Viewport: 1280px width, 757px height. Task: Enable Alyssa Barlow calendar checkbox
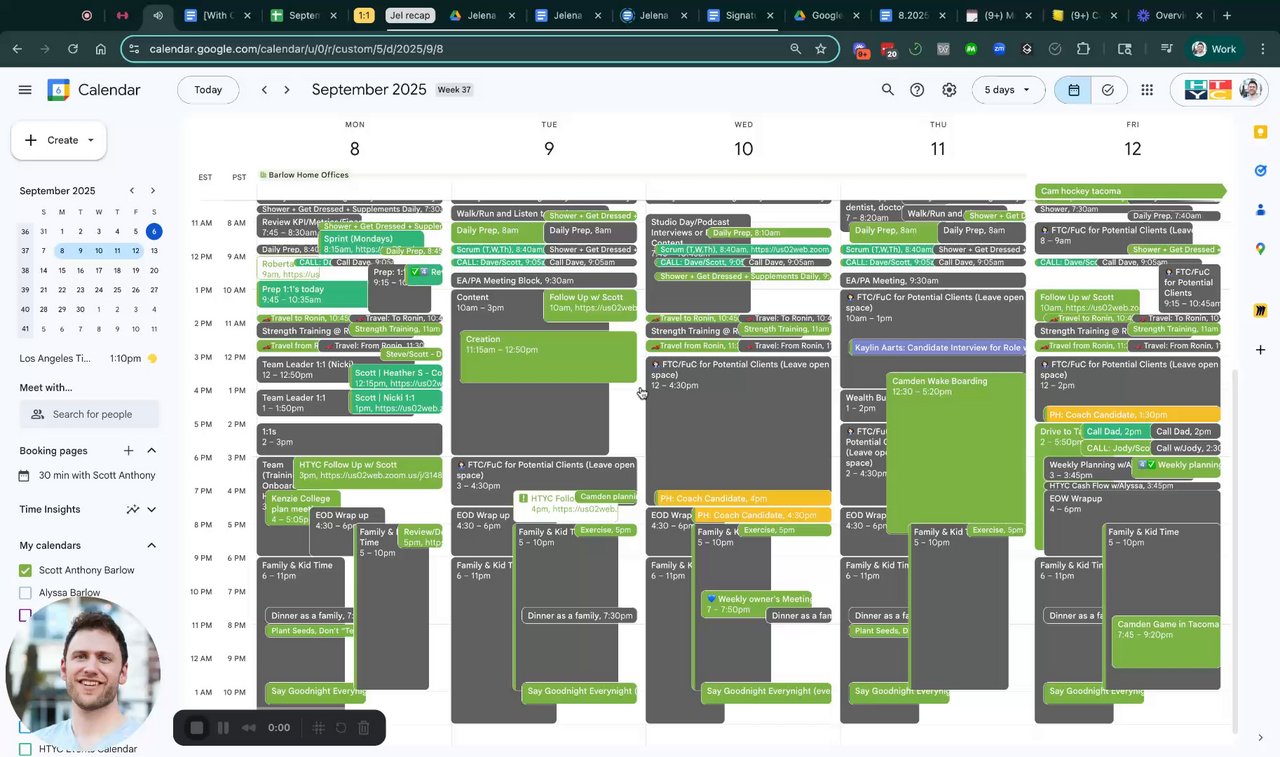(25, 593)
